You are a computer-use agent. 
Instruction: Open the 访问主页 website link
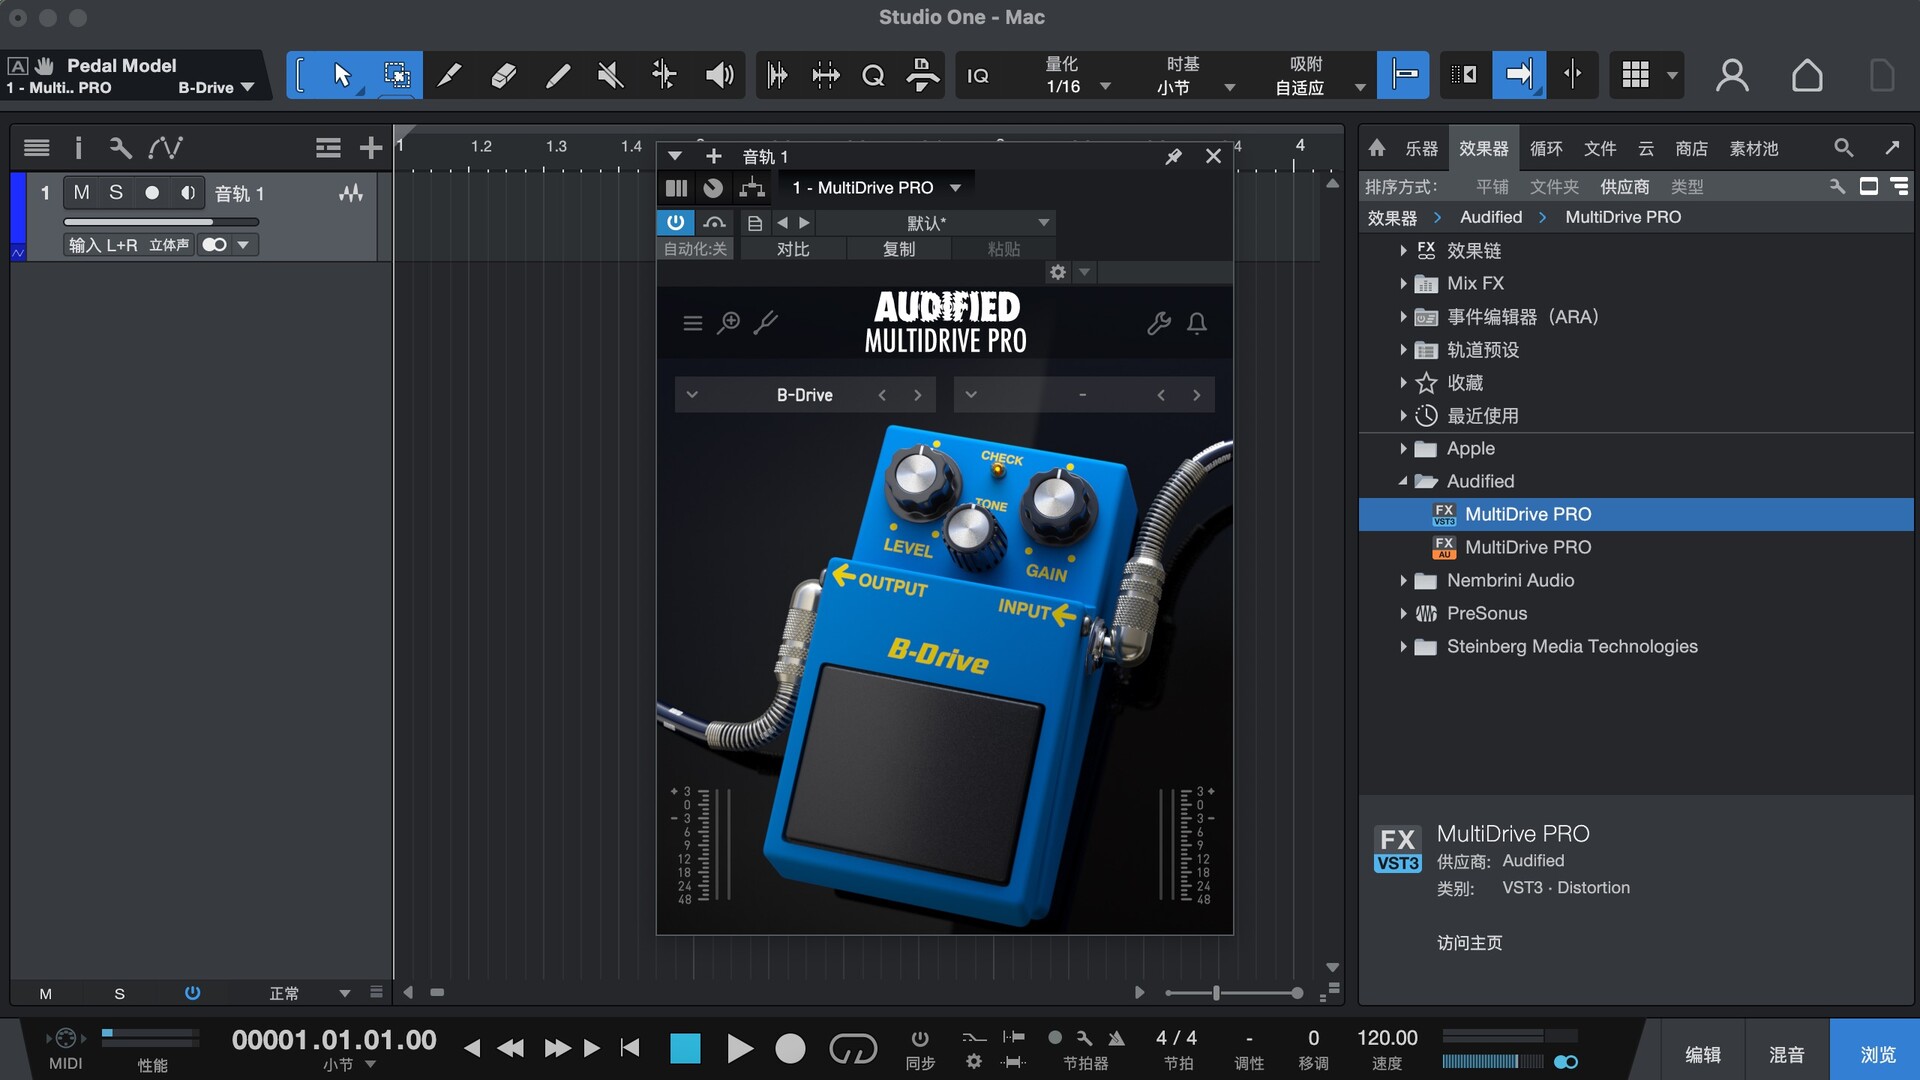pyautogui.click(x=1469, y=942)
